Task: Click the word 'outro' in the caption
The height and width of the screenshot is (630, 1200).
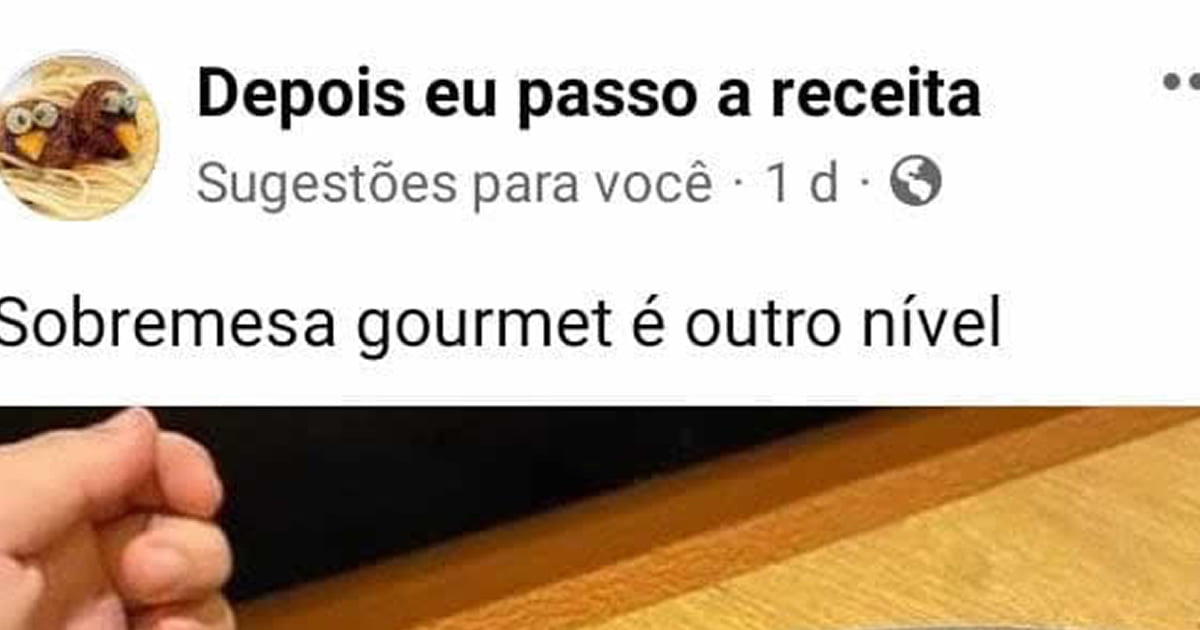Action: [757, 324]
